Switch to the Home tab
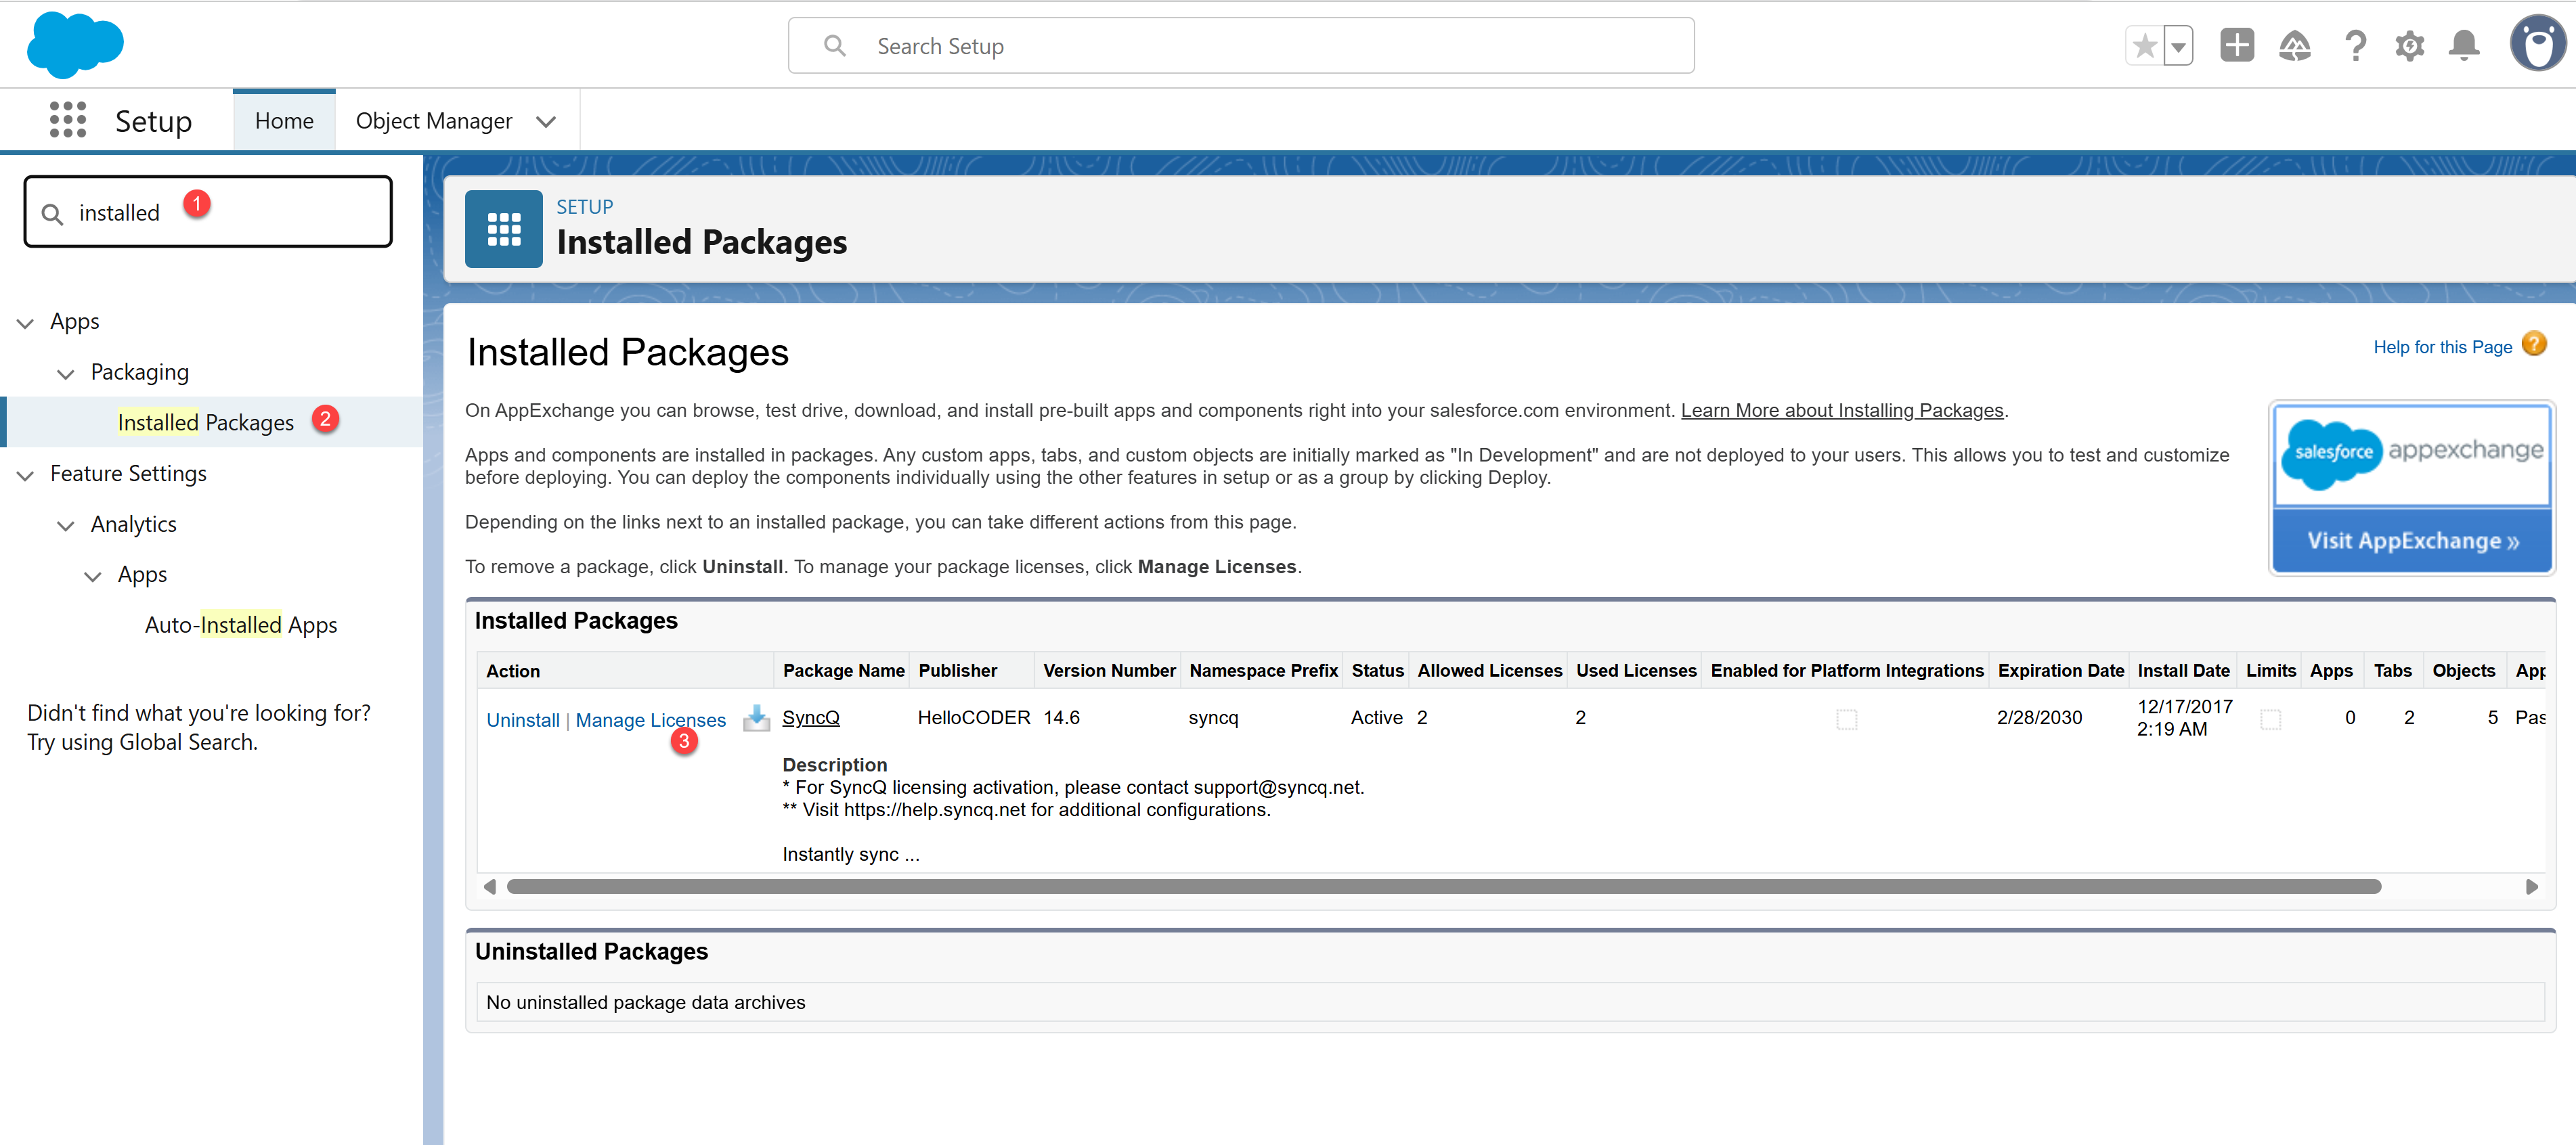Screen dimensions: 2576x1145 pos(284,121)
